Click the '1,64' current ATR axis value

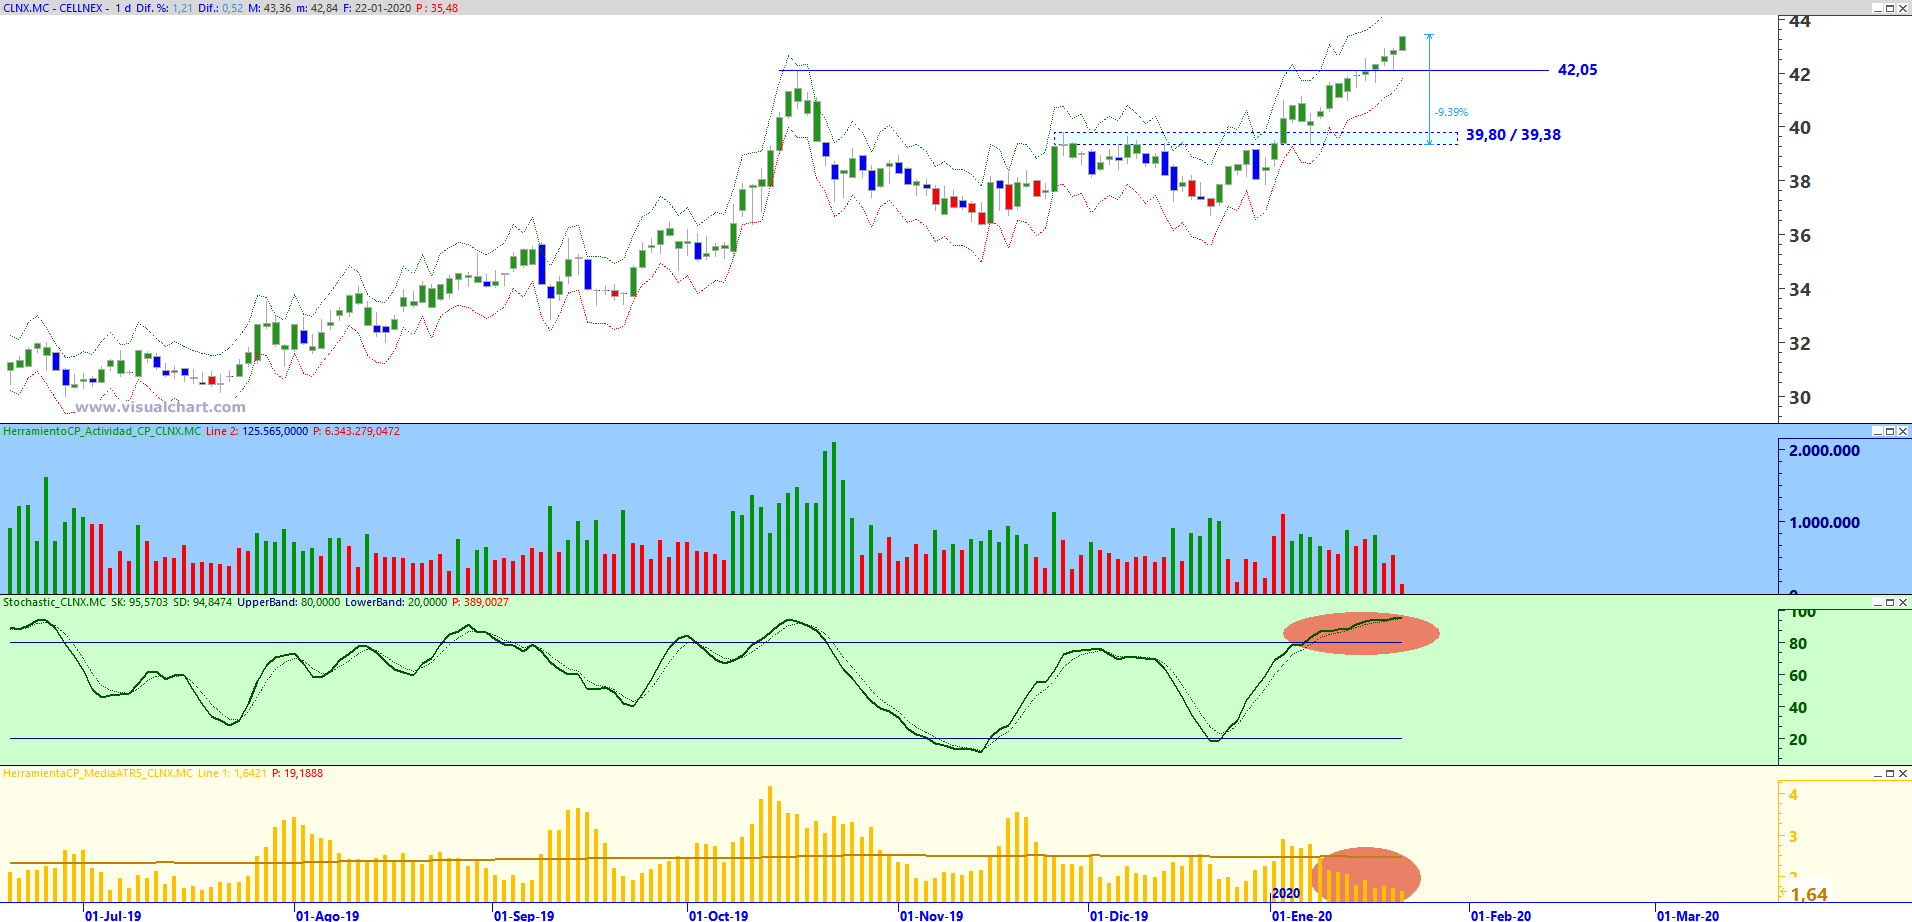[1809, 895]
